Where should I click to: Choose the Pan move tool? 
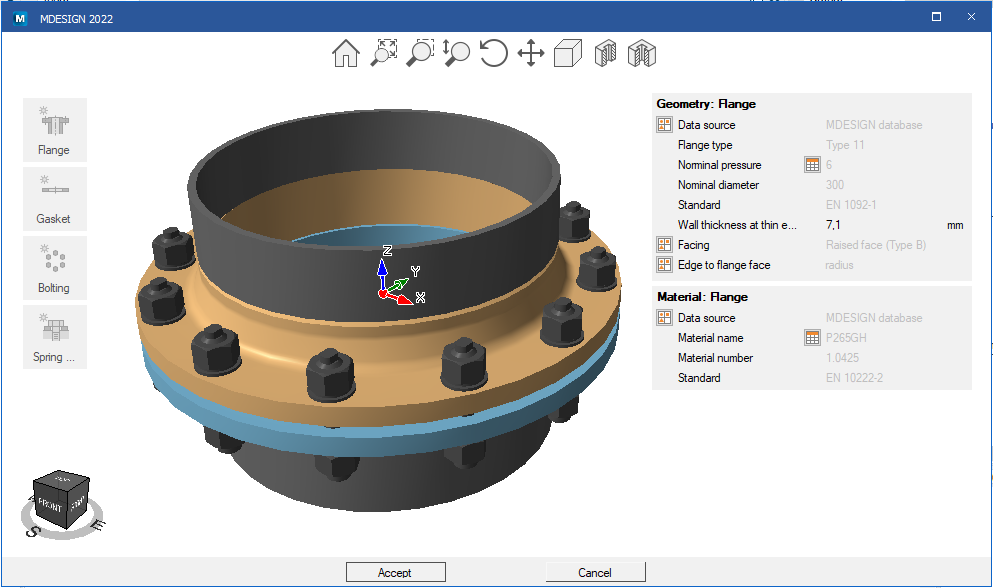531,53
